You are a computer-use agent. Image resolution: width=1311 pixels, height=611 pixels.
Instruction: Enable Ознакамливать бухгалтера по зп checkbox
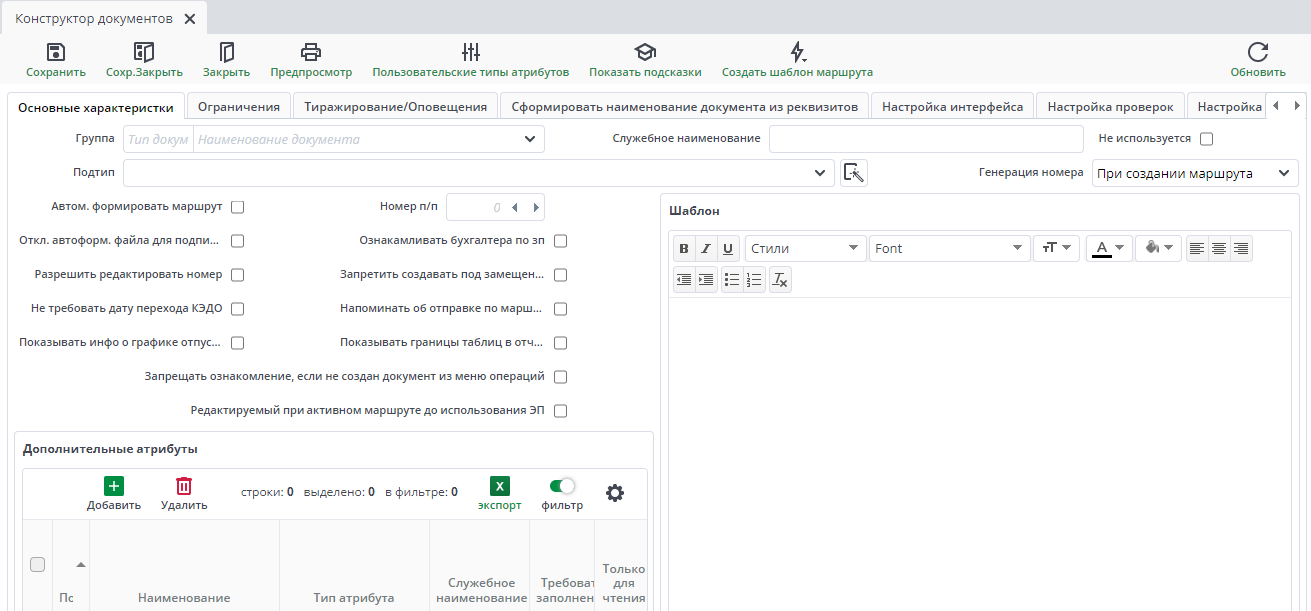click(x=561, y=241)
